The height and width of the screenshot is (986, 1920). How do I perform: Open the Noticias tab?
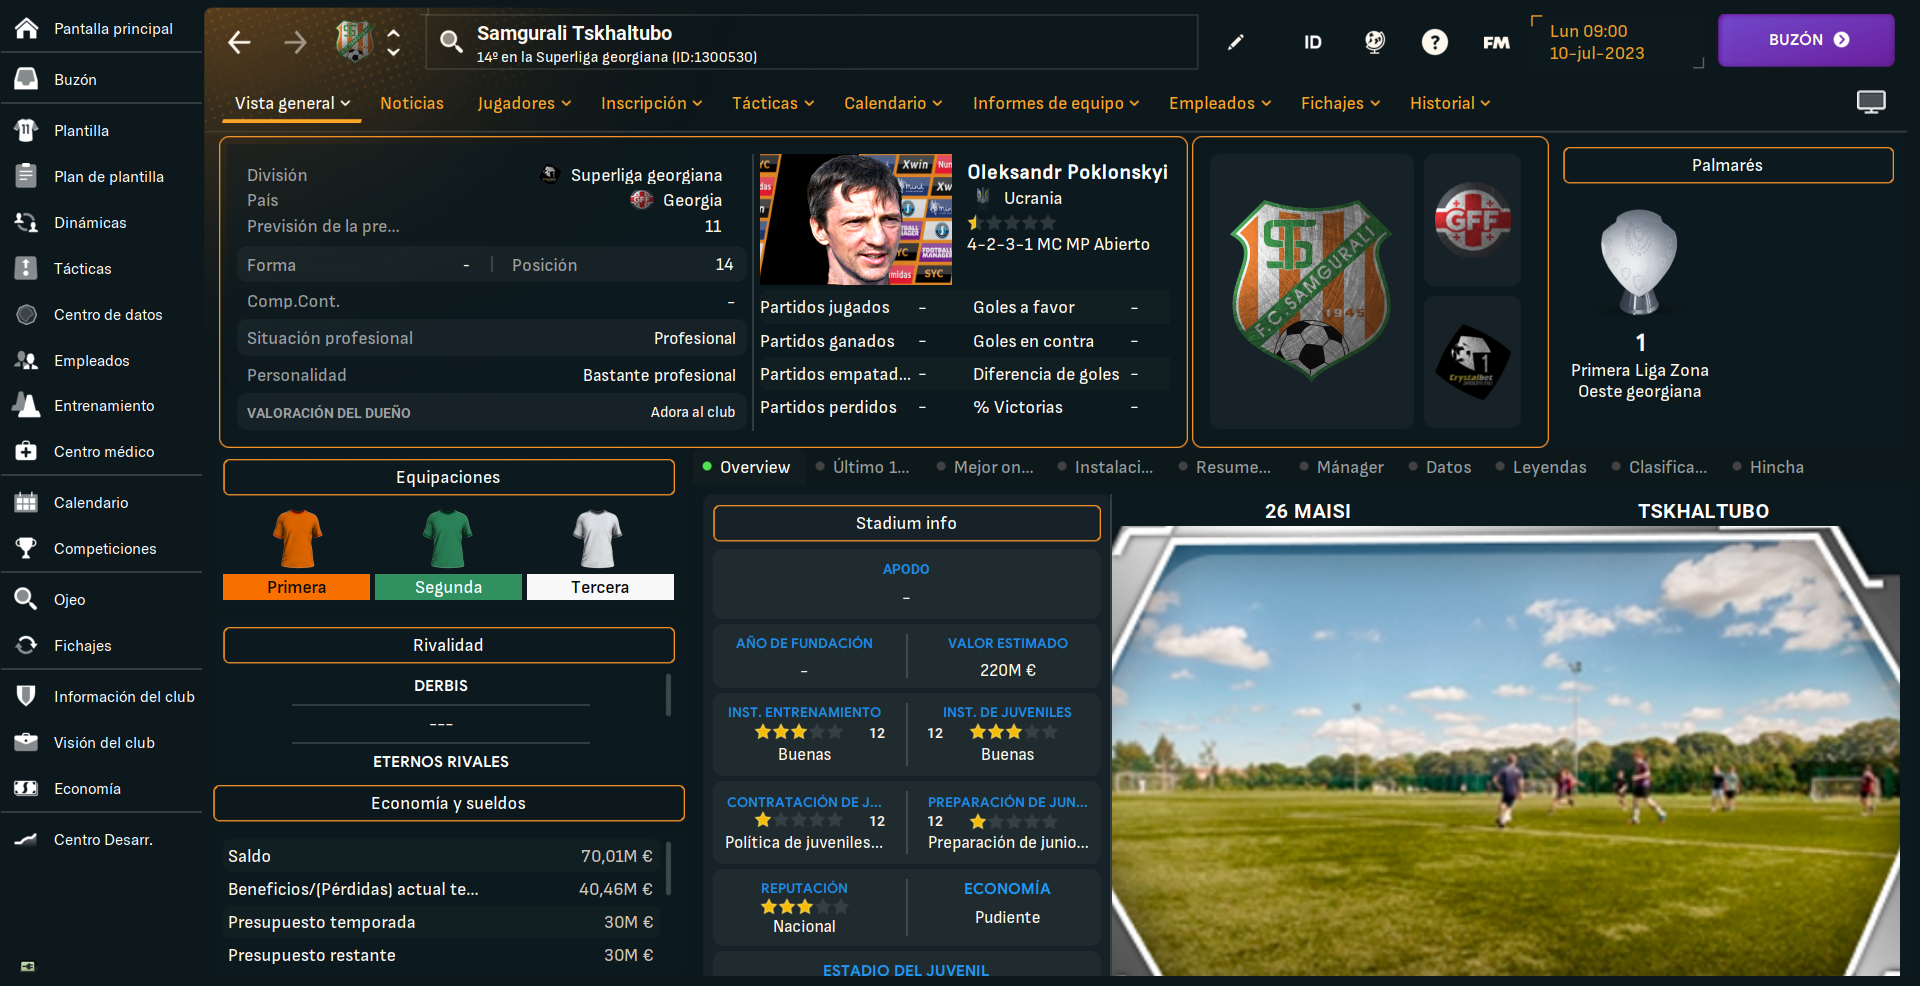412,103
